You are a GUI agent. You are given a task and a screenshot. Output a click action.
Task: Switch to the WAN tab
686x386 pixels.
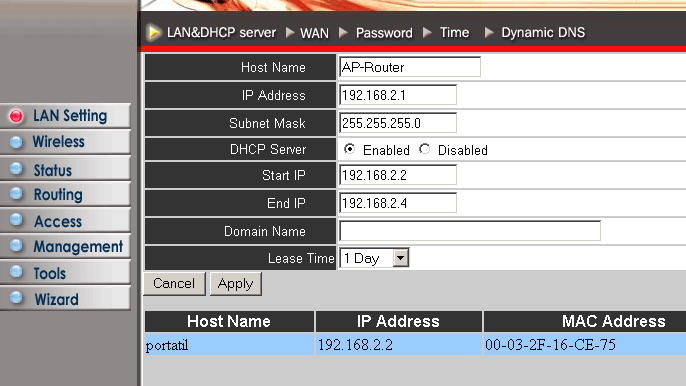coord(314,33)
